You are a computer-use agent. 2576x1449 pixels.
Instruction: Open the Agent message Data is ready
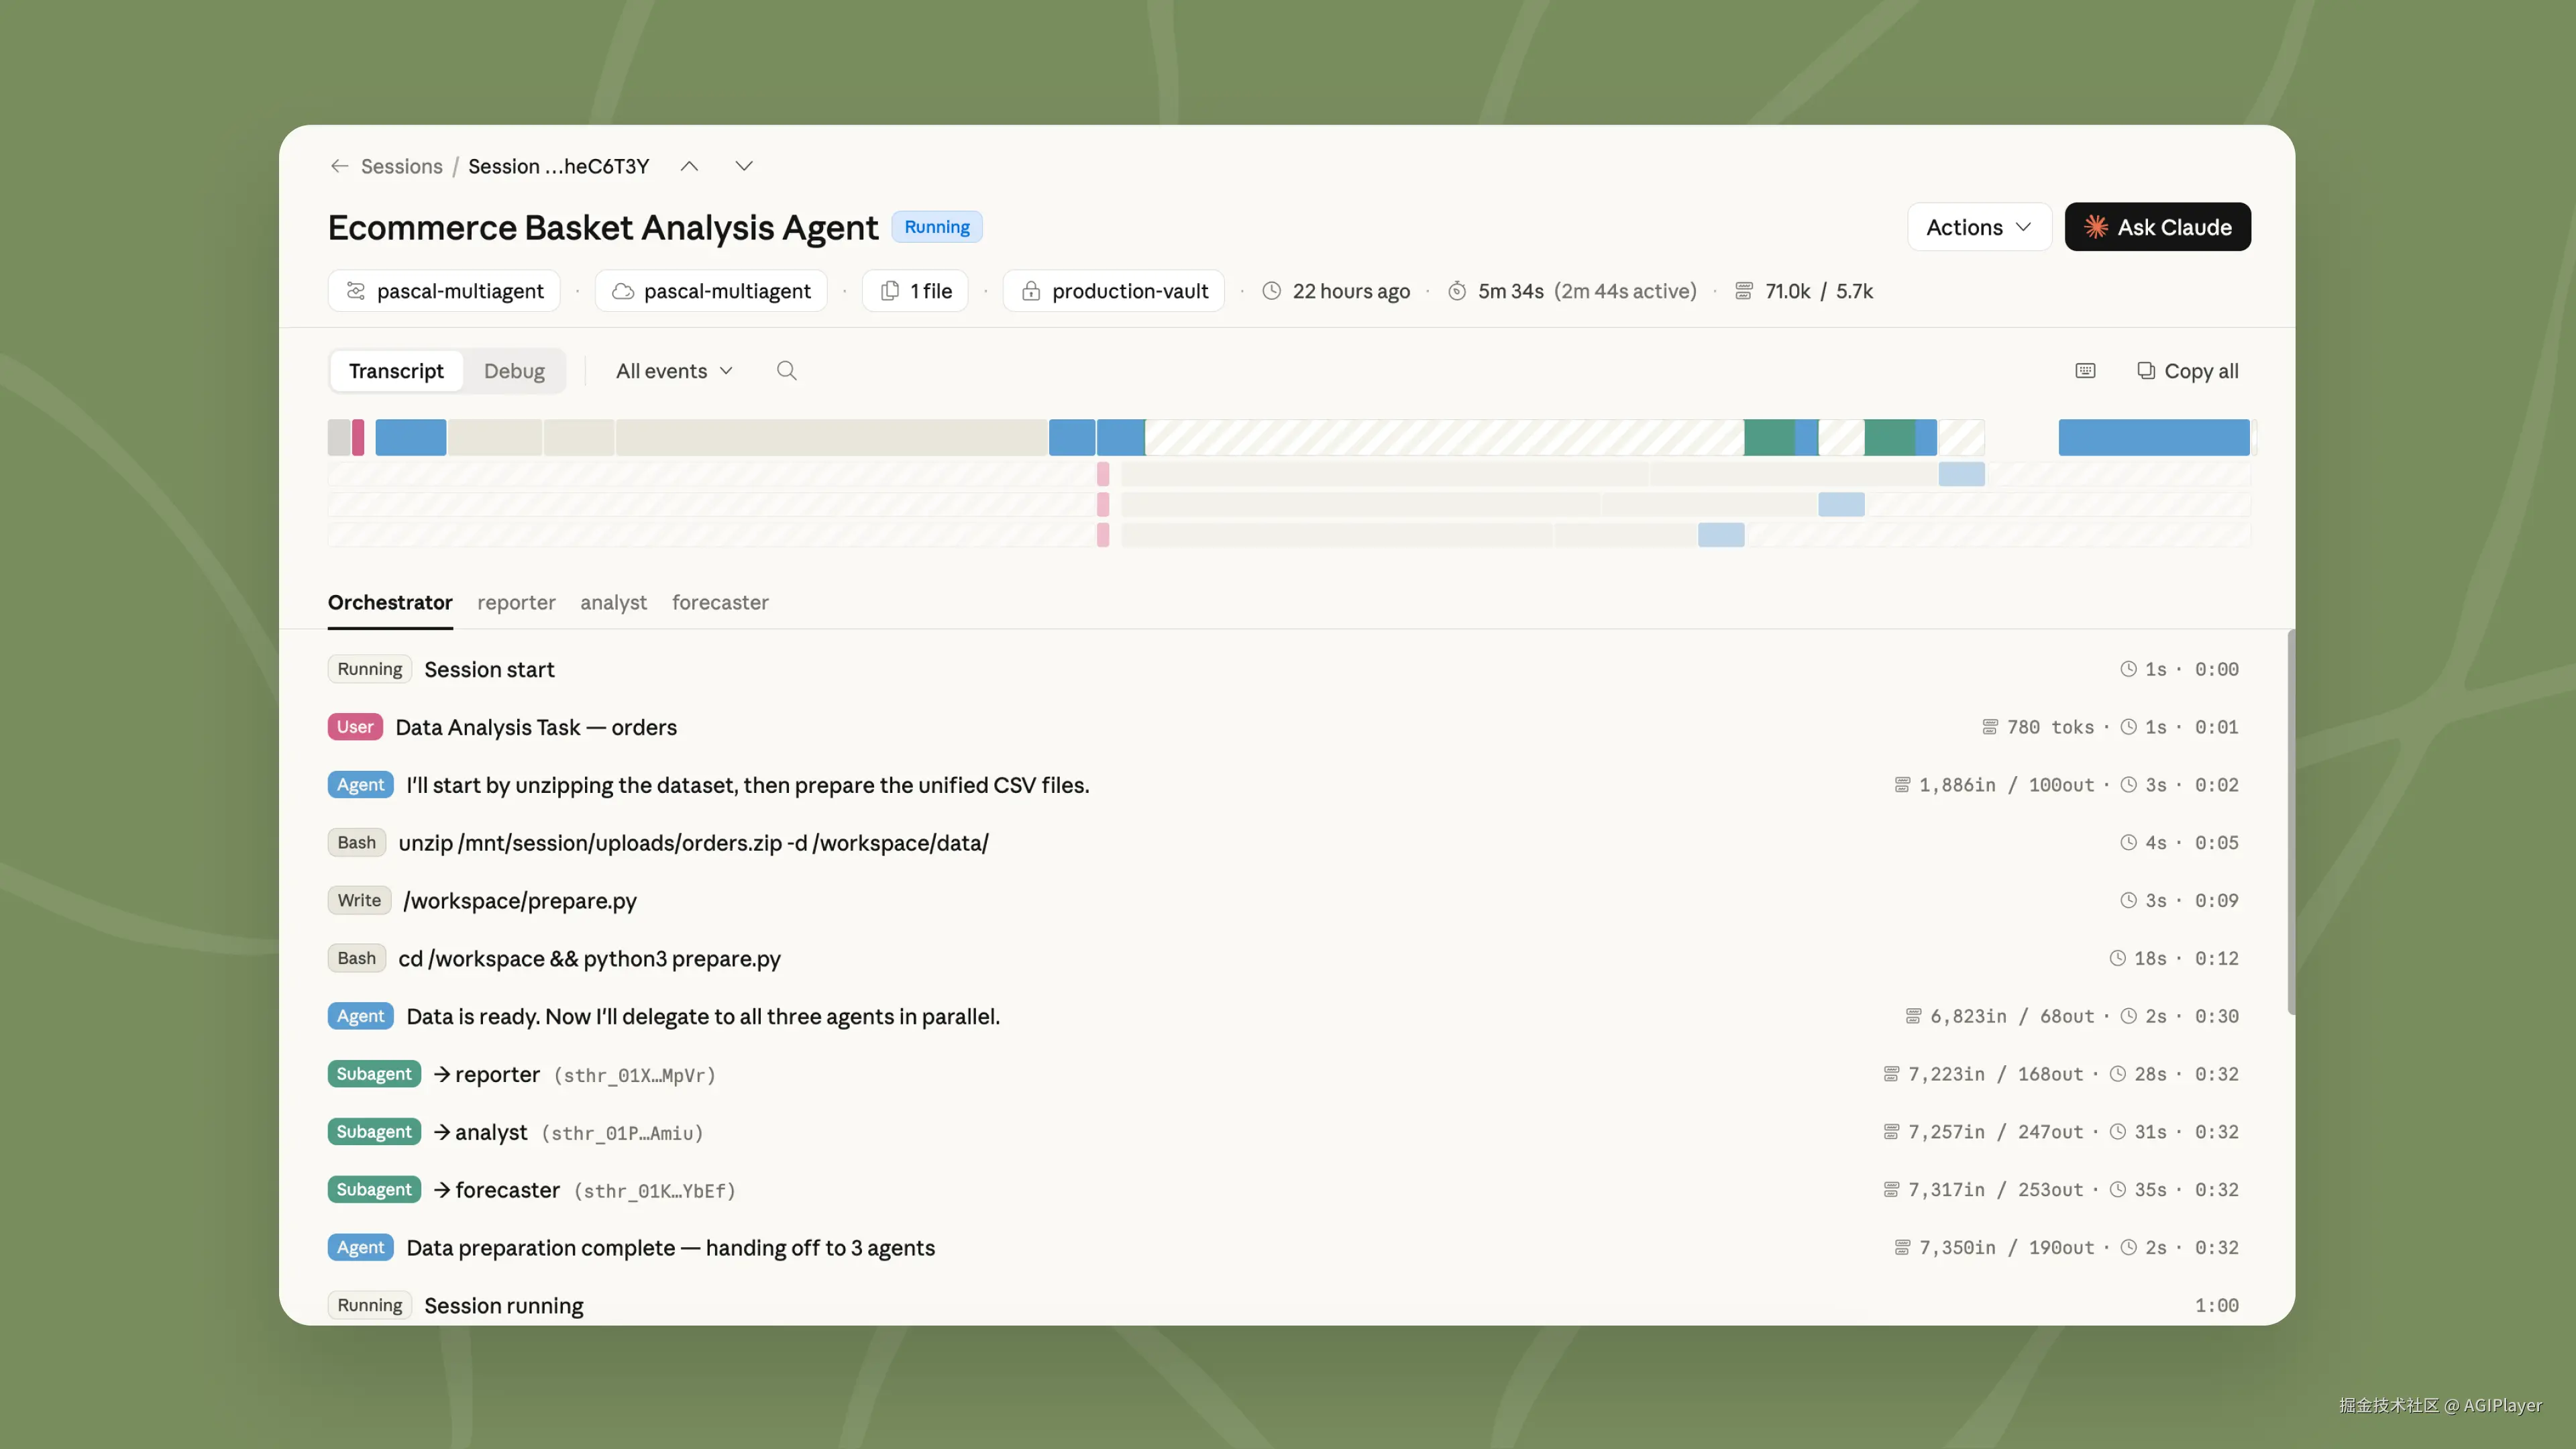pos(1283,1017)
